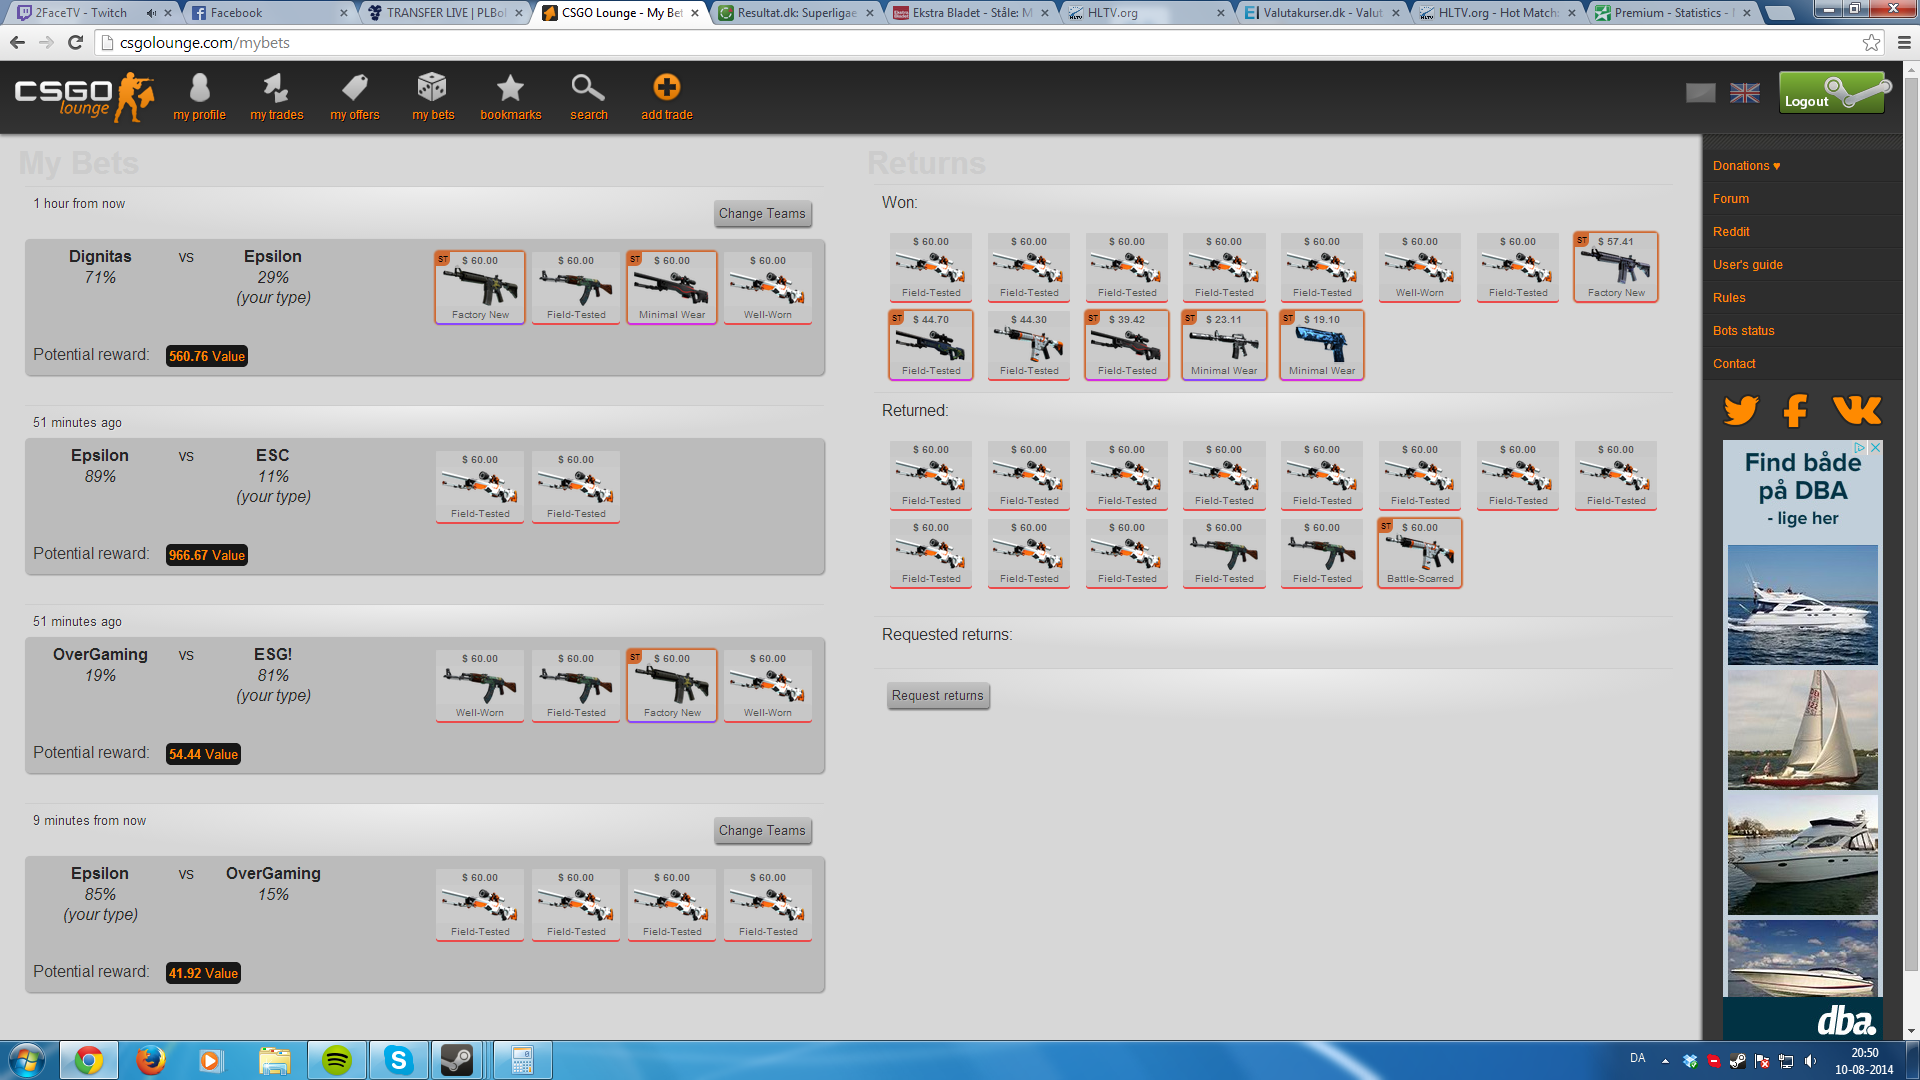
Task: Select the Well-Worn $60.00 won item
Action: pos(1420,267)
